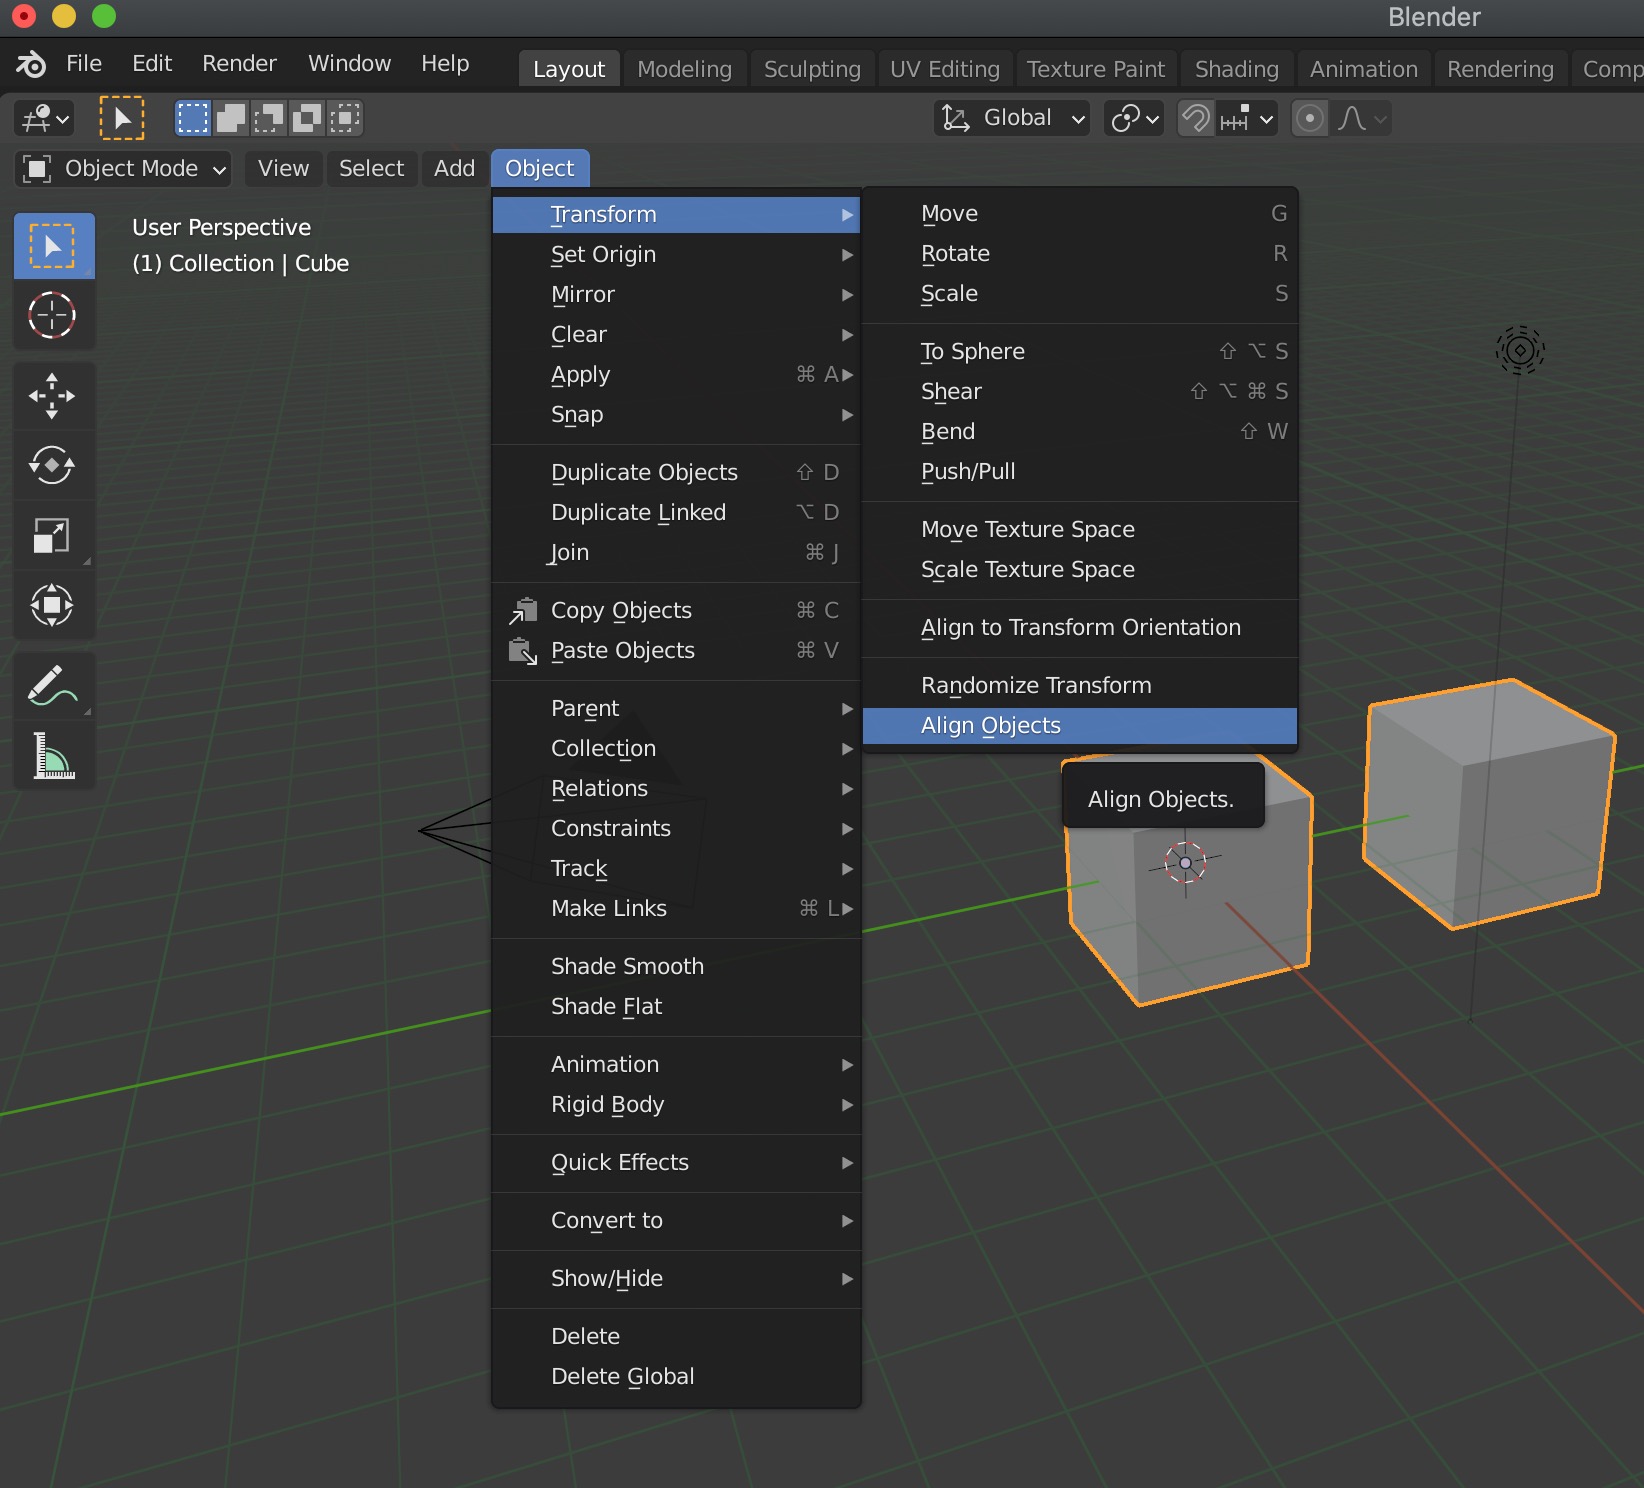Switch to the Shading workspace tab

pos(1237,69)
